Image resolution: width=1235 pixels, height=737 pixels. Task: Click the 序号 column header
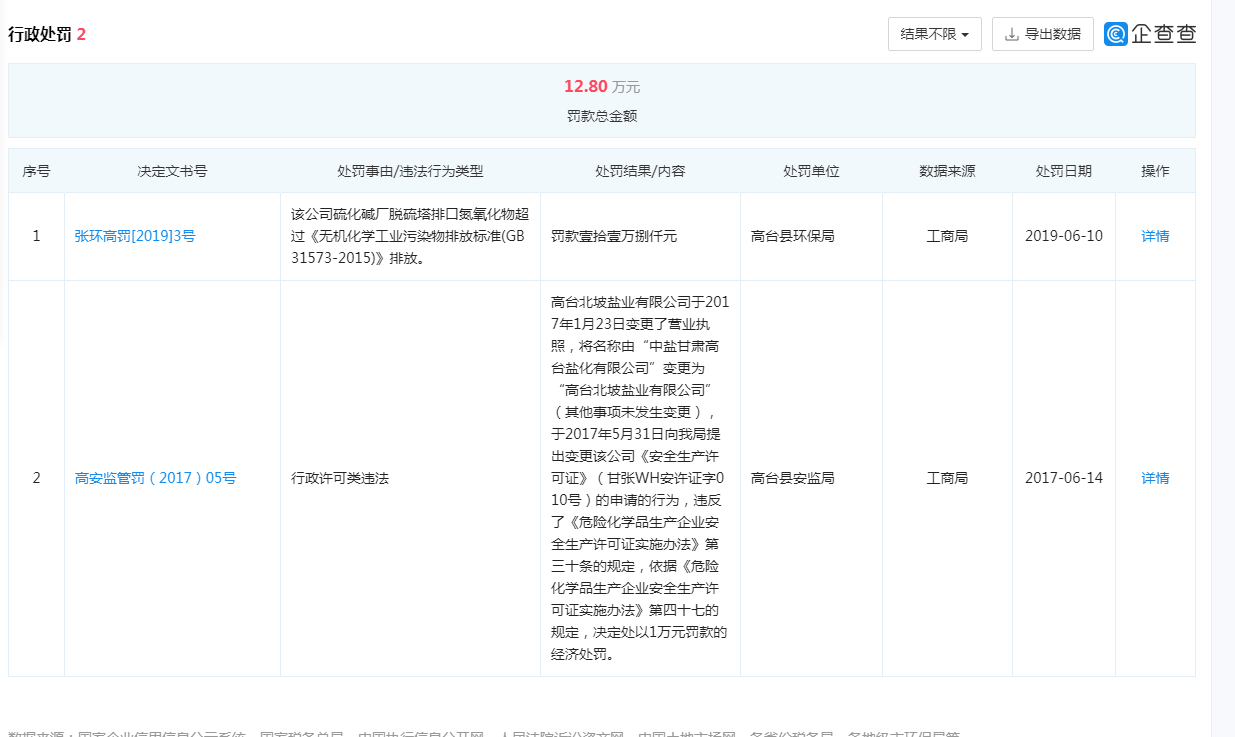37,171
